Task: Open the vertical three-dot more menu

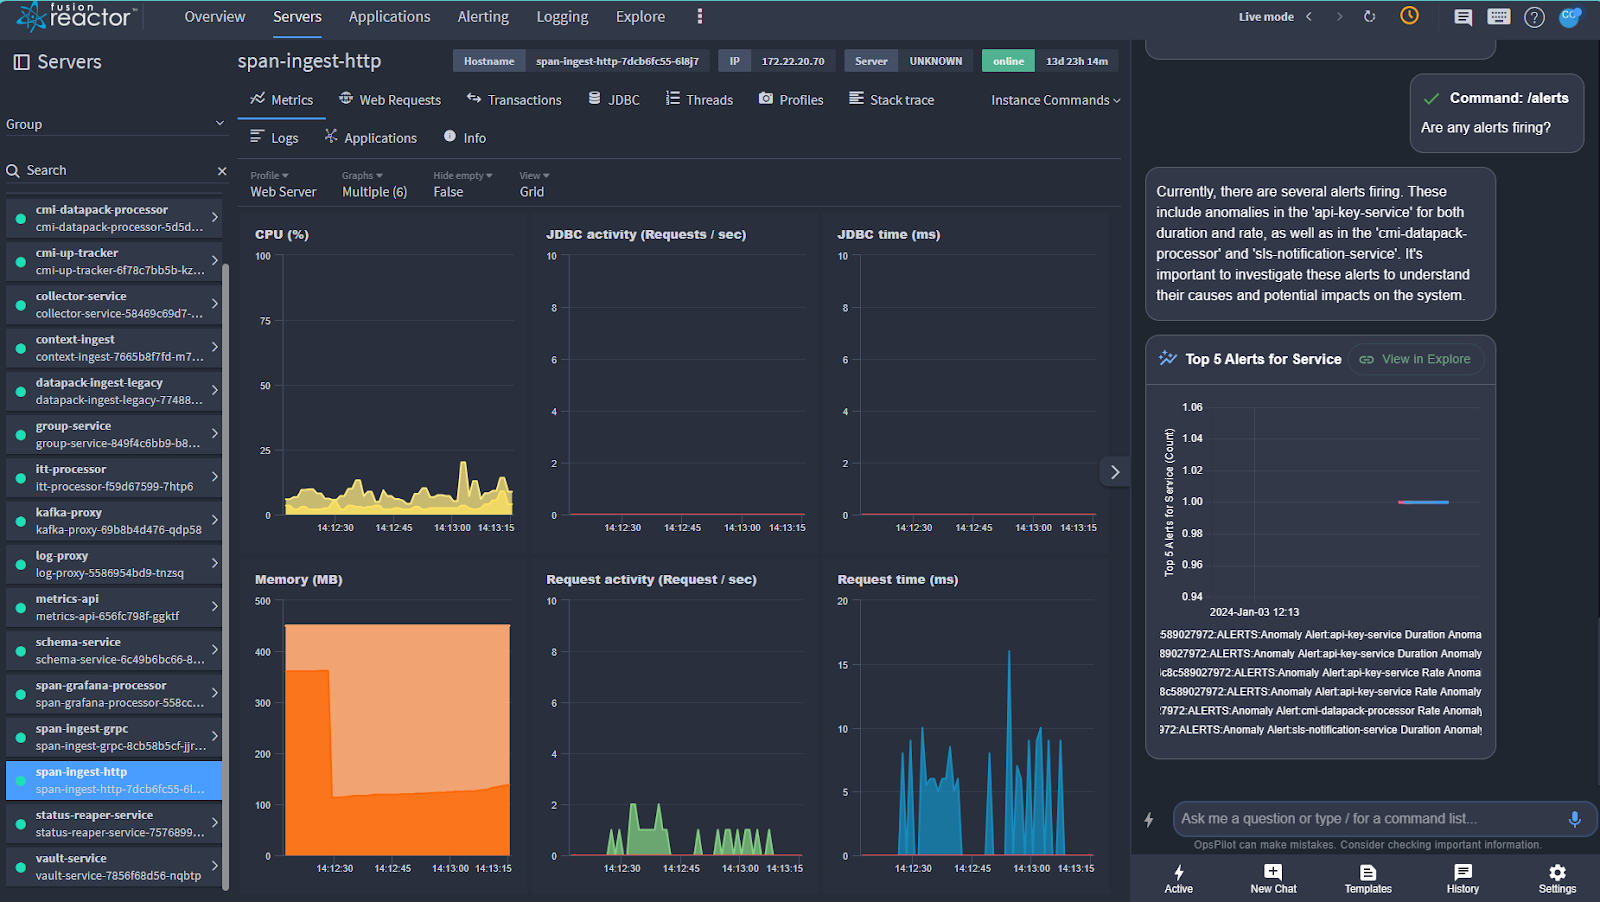Action: click(x=699, y=16)
